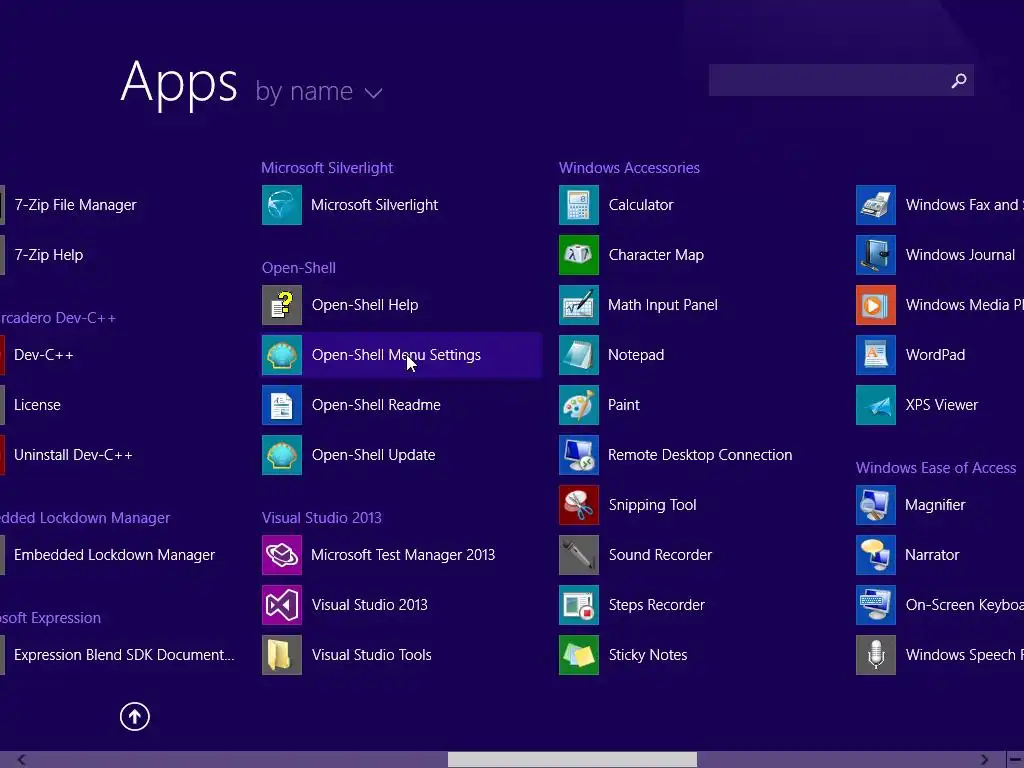1024x768 pixels.
Task: Click the WordPad icon
Action: point(876,355)
